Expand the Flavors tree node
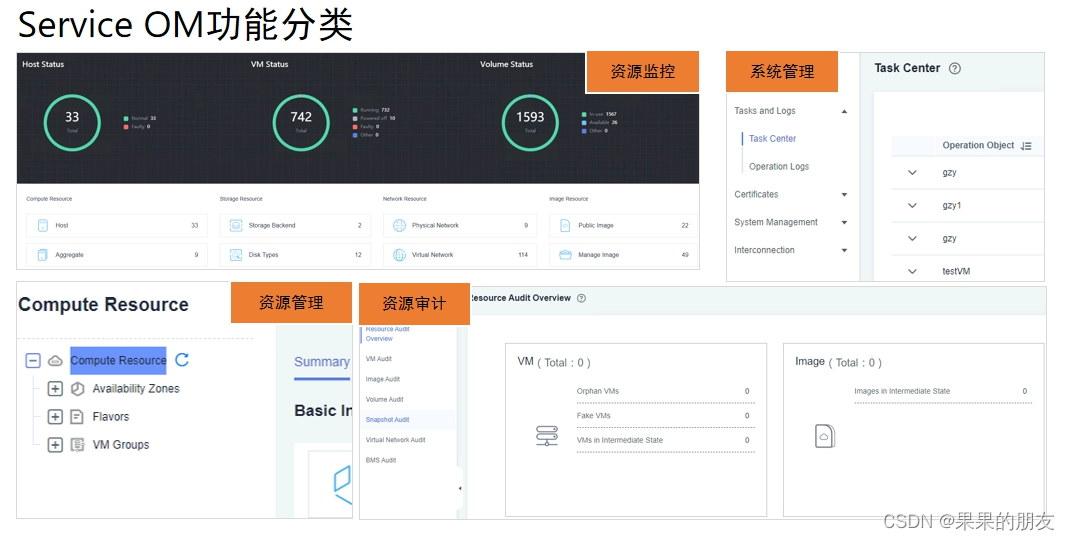Screen dimensions: 1070x540 click(55, 416)
